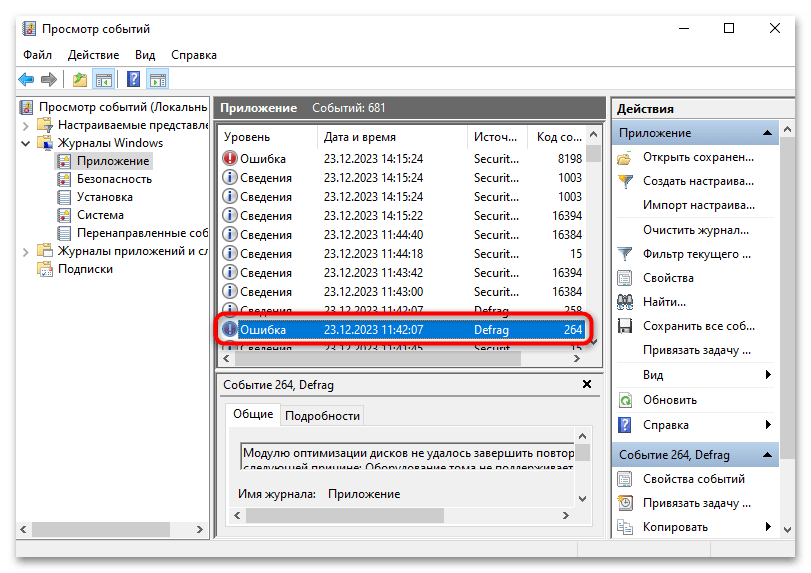Expand the Настраиваемые представления tree node

27,125
